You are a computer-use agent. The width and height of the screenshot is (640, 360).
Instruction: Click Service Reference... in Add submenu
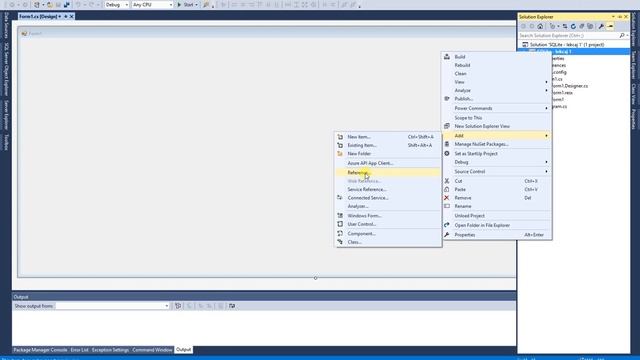coord(388,189)
